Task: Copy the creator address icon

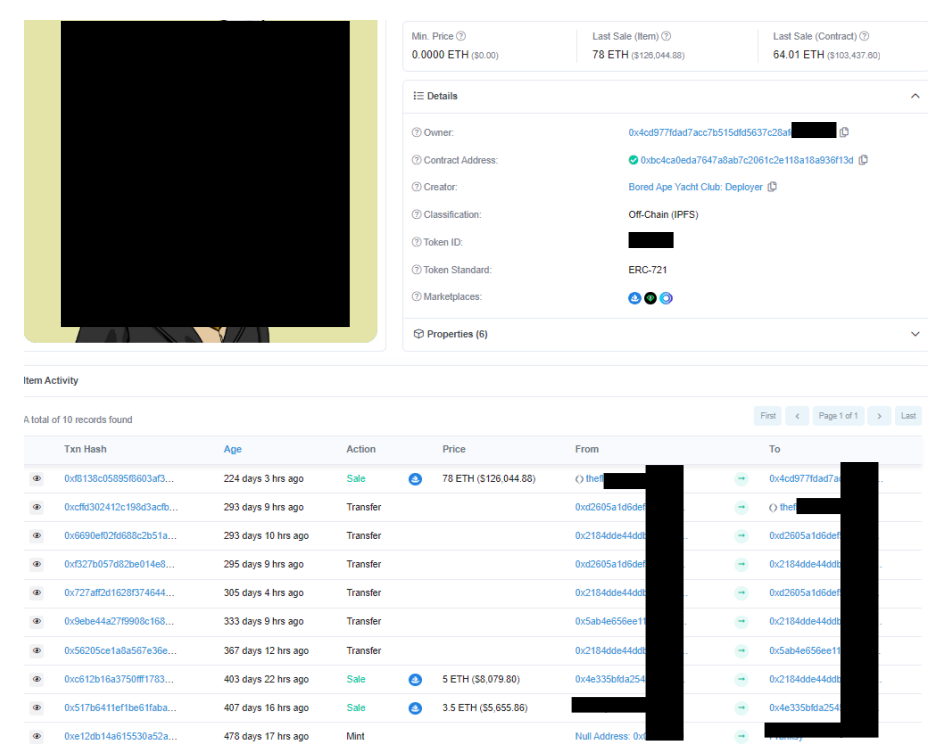Action: [x=772, y=187]
